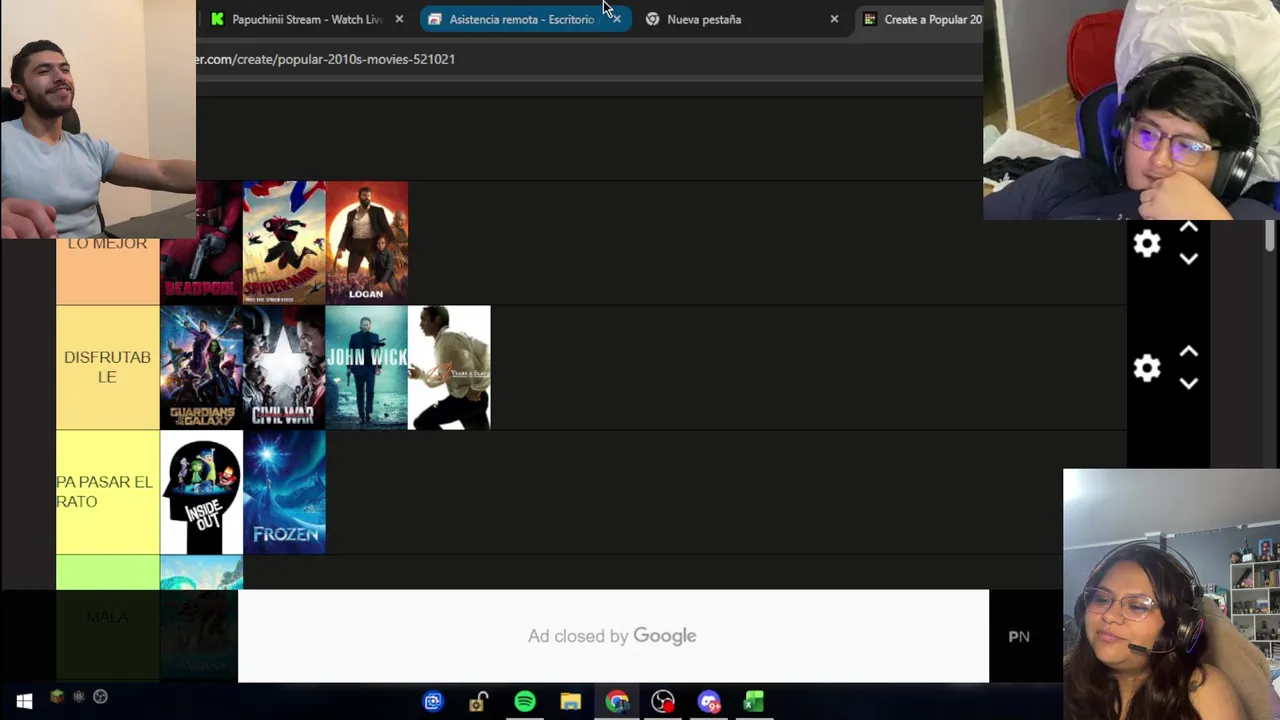The width and height of the screenshot is (1280, 720).
Task: Open Discord from the taskbar
Action: pos(709,702)
